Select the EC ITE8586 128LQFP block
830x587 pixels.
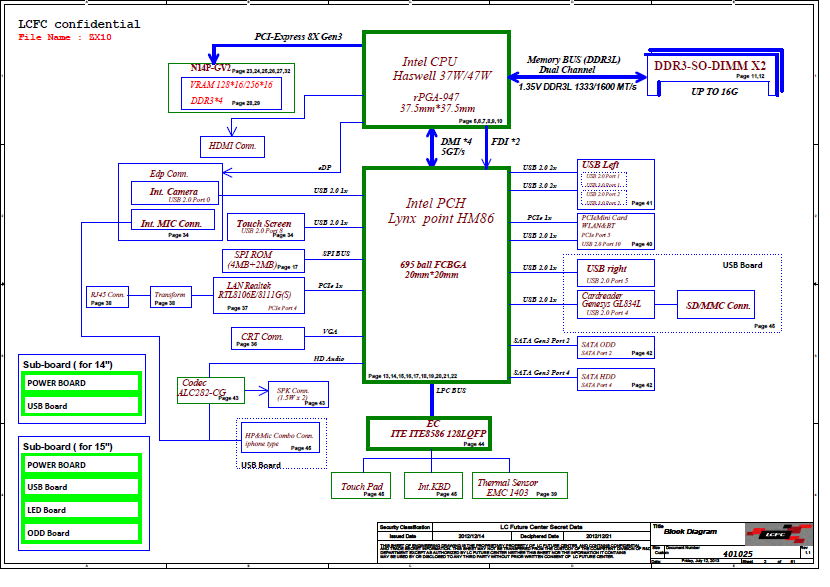[429, 434]
